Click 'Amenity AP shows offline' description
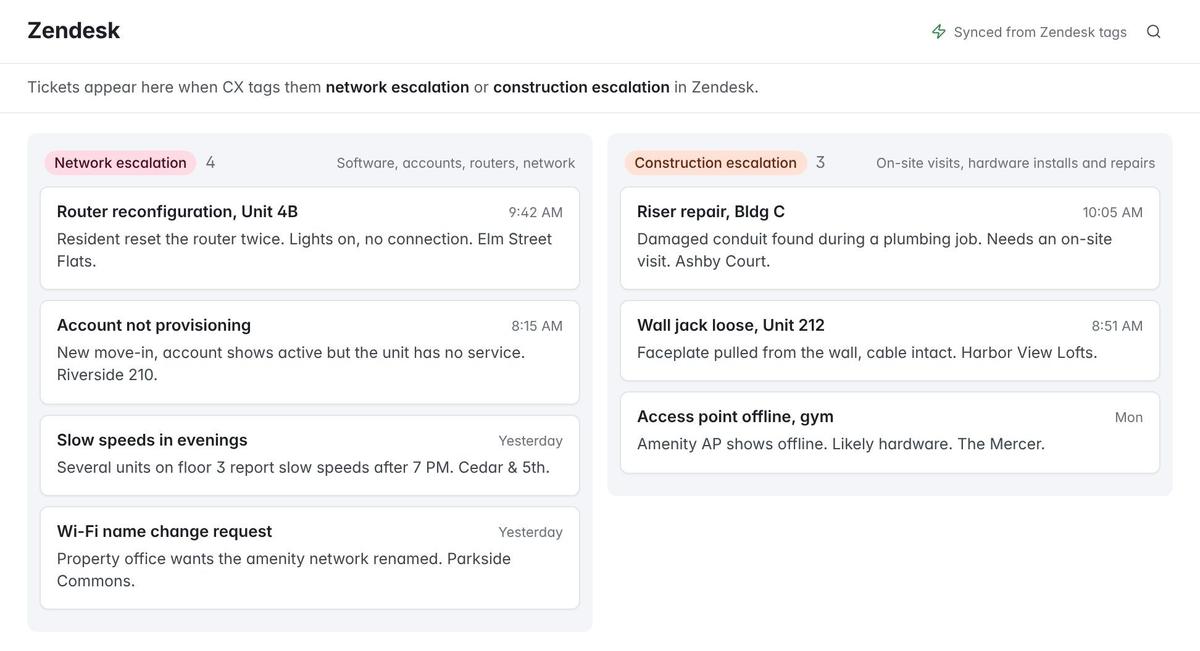This screenshot has height=651, width=1200. [841, 444]
